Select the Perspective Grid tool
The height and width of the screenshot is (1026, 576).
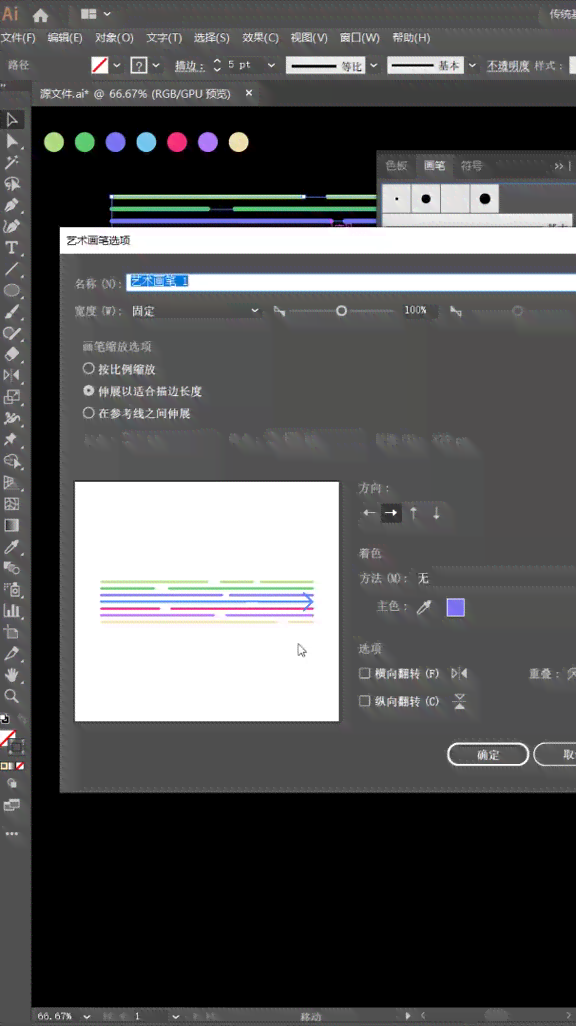[x=12, y=483]
